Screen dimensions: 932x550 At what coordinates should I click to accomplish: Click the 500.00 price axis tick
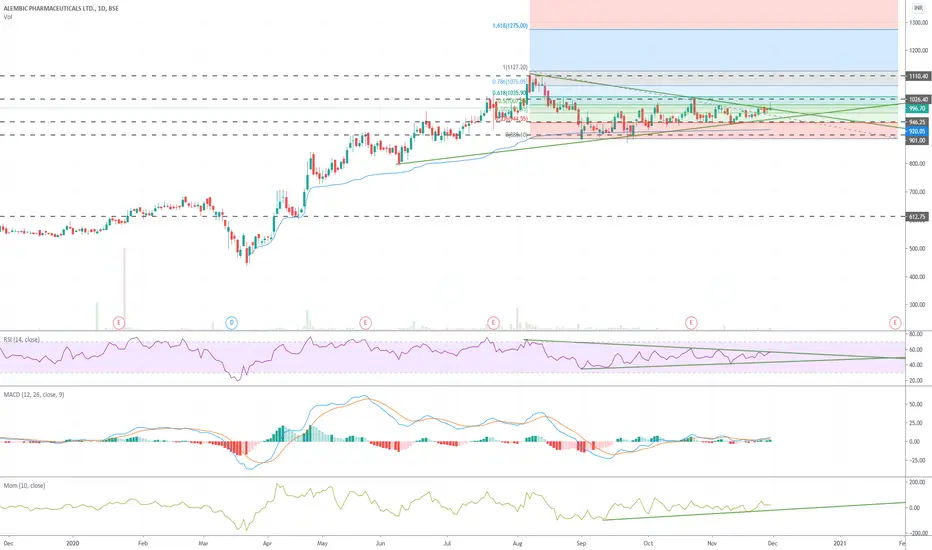(918, 249)
